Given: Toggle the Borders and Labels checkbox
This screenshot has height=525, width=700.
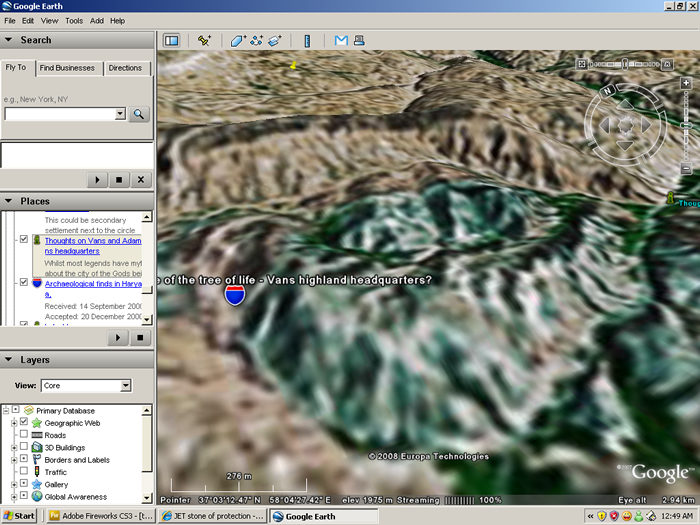Looking at the screenshot, I should [x=24, y=458].
